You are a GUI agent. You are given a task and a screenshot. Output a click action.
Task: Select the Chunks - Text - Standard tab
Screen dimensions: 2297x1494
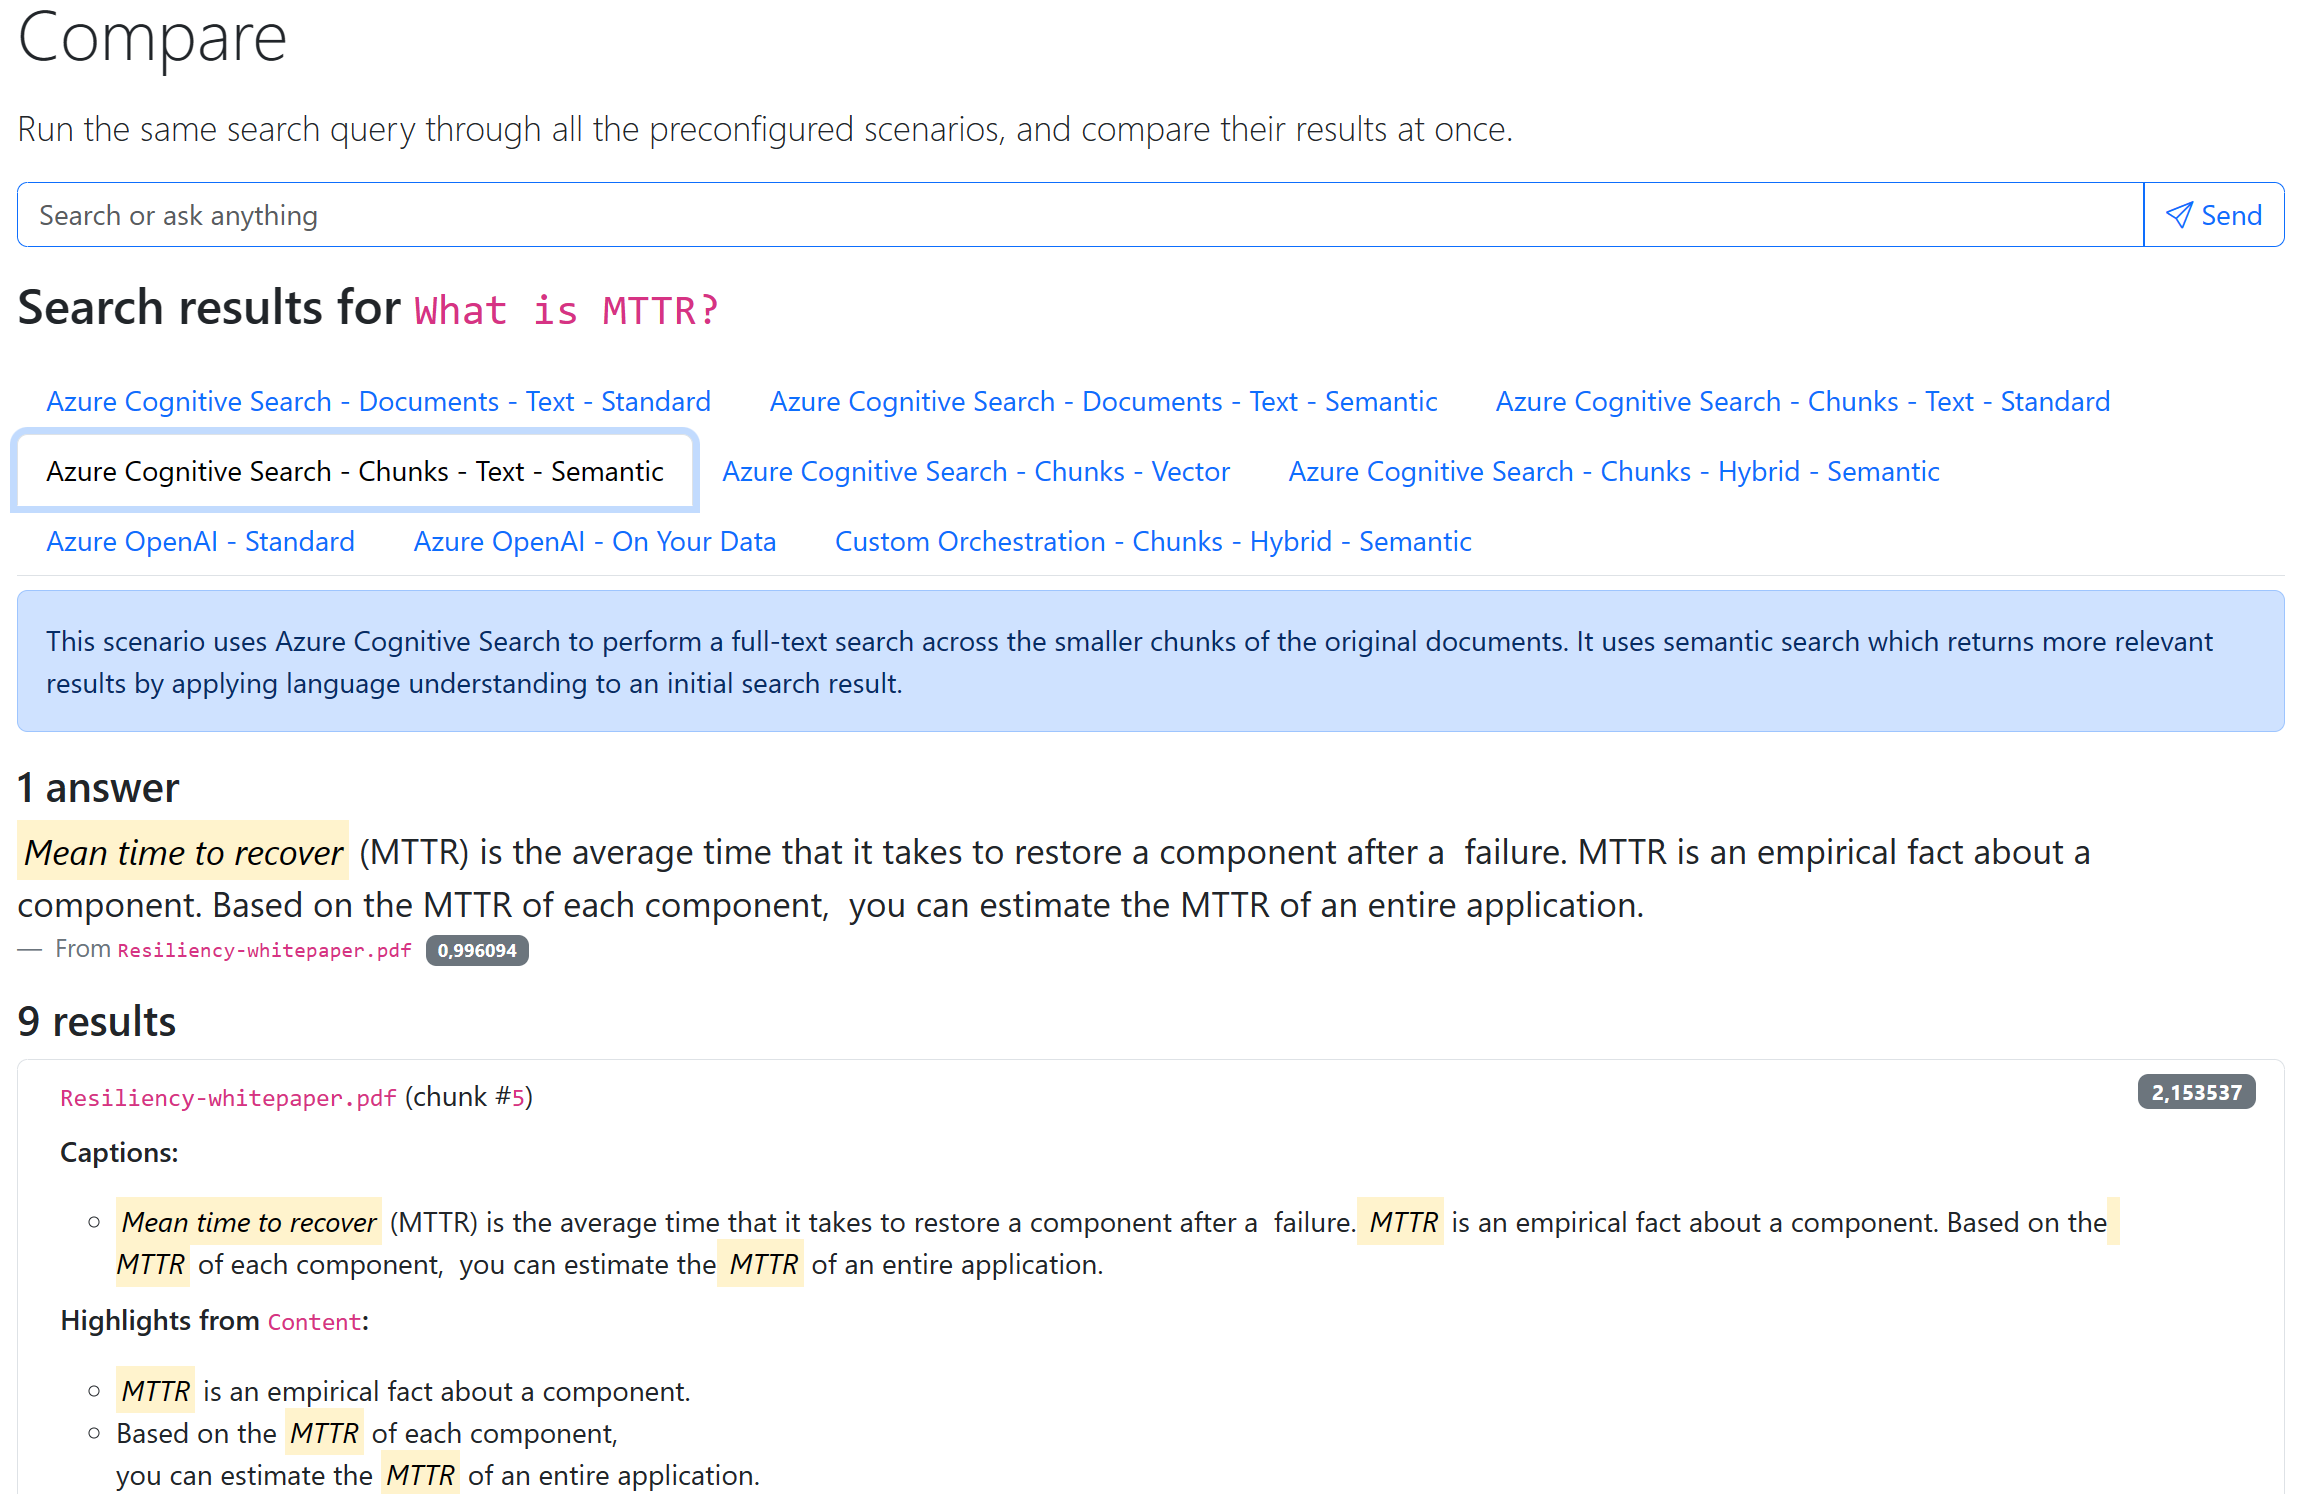click(1802, 401)
